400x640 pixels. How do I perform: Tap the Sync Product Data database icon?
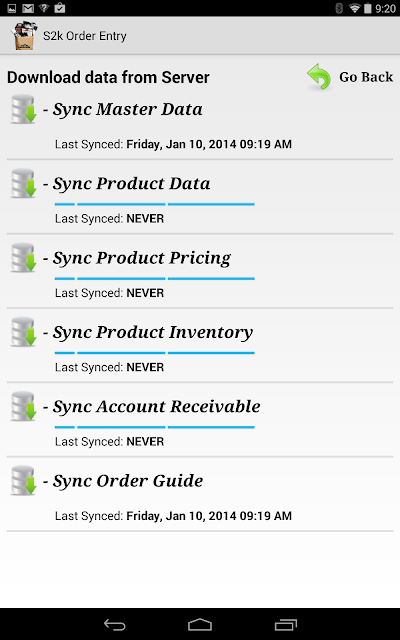tap(23, 183)
